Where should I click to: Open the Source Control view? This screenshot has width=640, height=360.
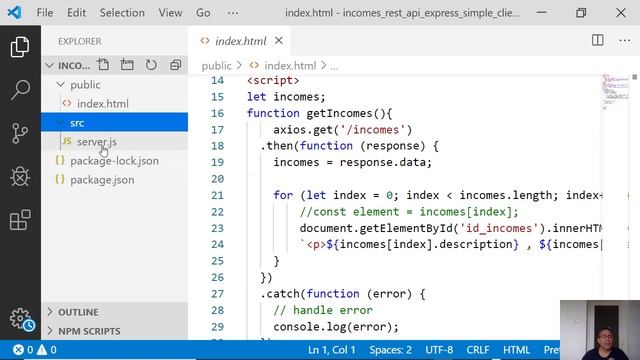(x=20, y=133)
